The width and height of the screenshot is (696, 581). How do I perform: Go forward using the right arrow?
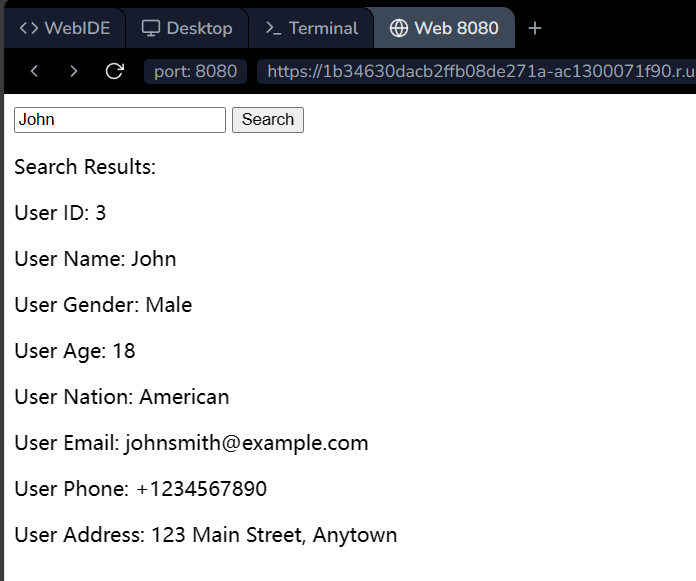pos(74,71)
